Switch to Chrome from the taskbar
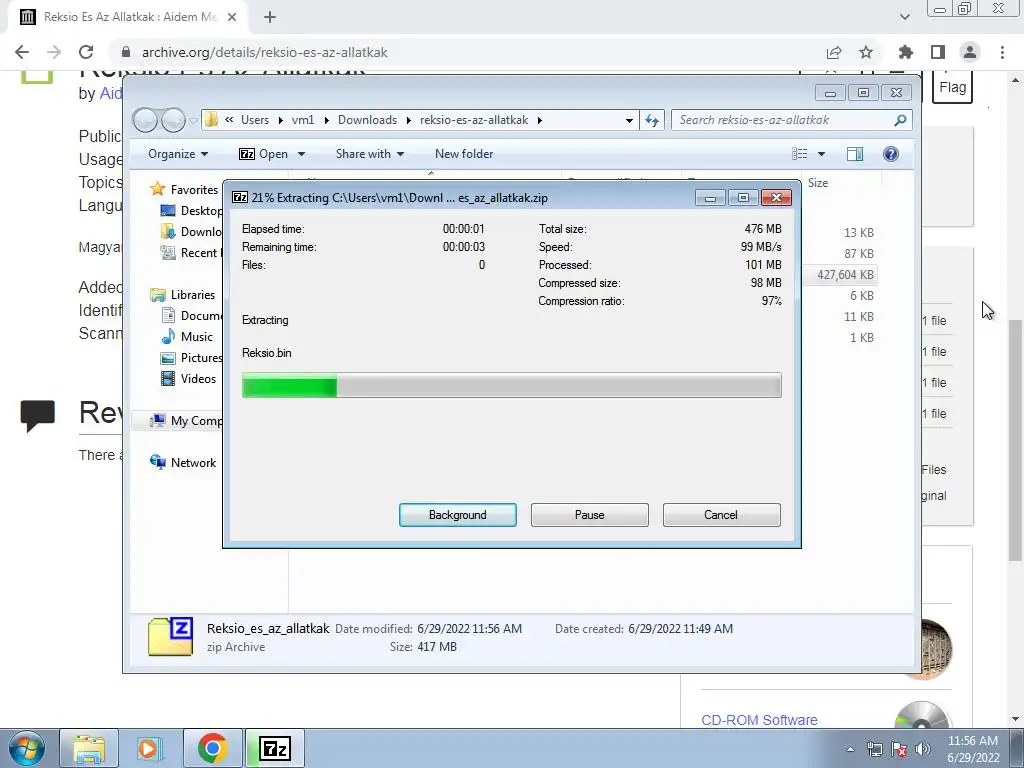Image resolution: width=1024 pixels, height=768 pixels. click(212, 748)
